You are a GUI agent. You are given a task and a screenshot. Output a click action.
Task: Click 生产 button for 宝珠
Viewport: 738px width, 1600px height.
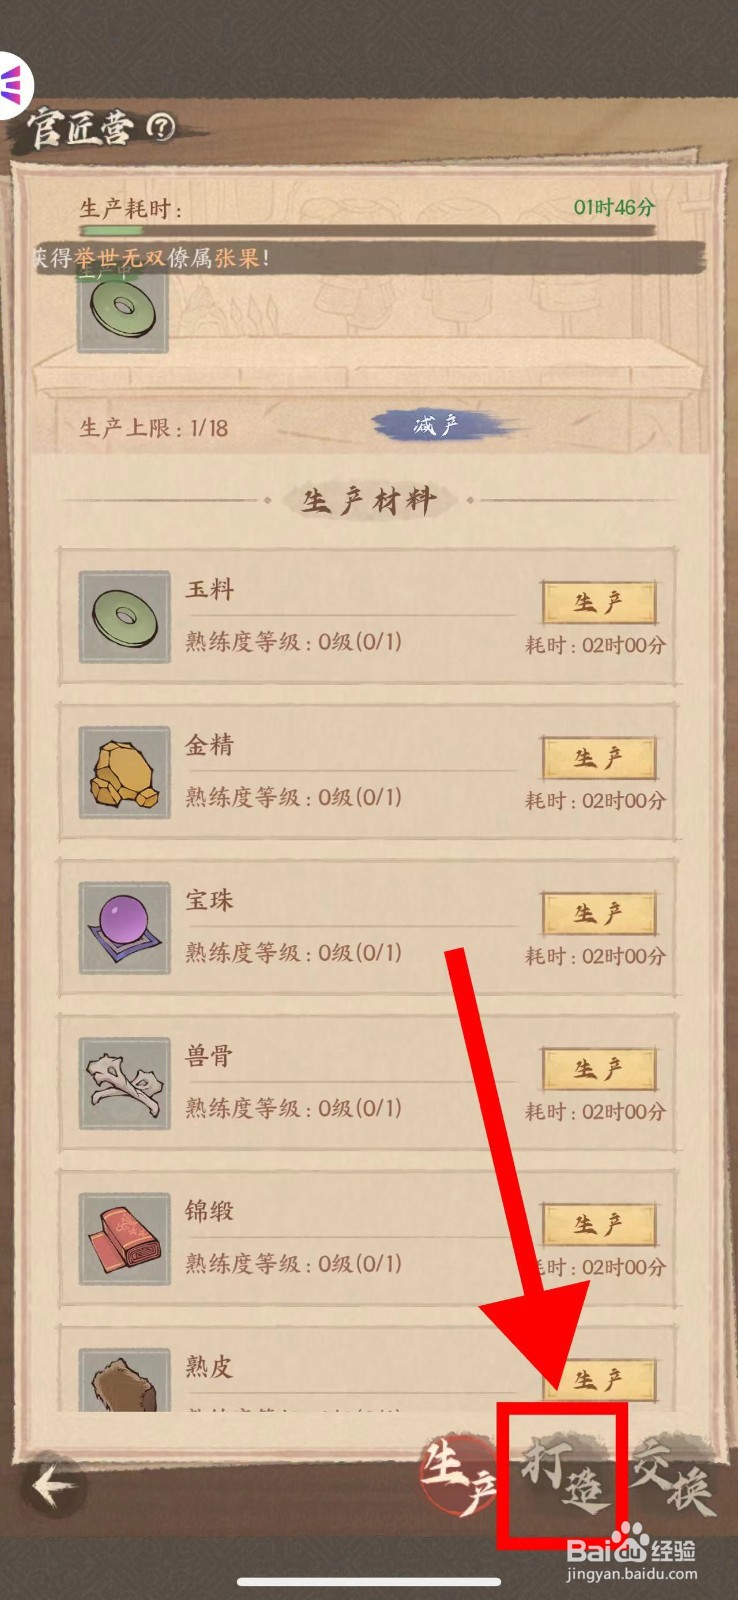tap(599, 913)
